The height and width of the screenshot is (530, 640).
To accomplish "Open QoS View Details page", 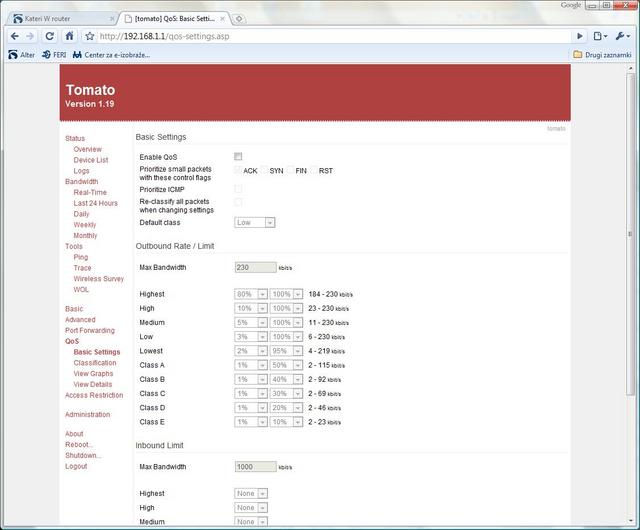I will pos(93,385).
